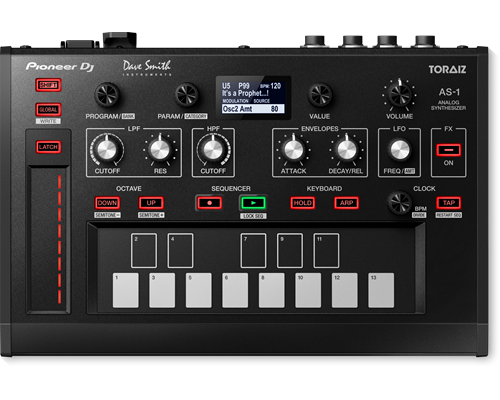Viewport: 500px width, 400px height.
Task: Click the OCTAVE UP button
Action: click(x=151, y=203)
